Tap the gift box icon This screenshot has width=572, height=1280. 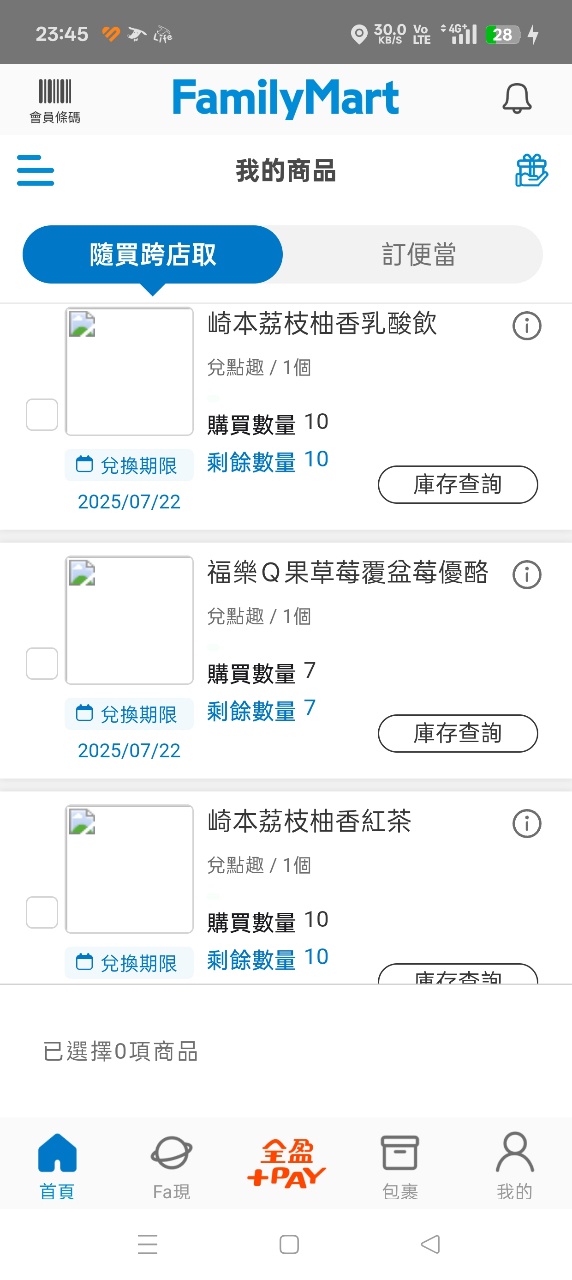coord(532,170)
